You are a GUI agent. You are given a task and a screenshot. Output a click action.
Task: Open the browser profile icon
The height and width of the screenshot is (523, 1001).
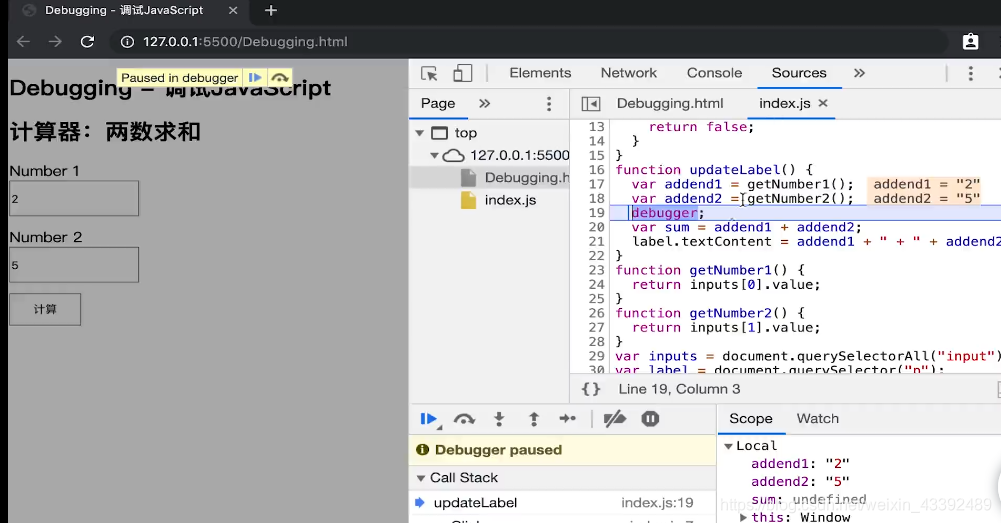[970, 42]
